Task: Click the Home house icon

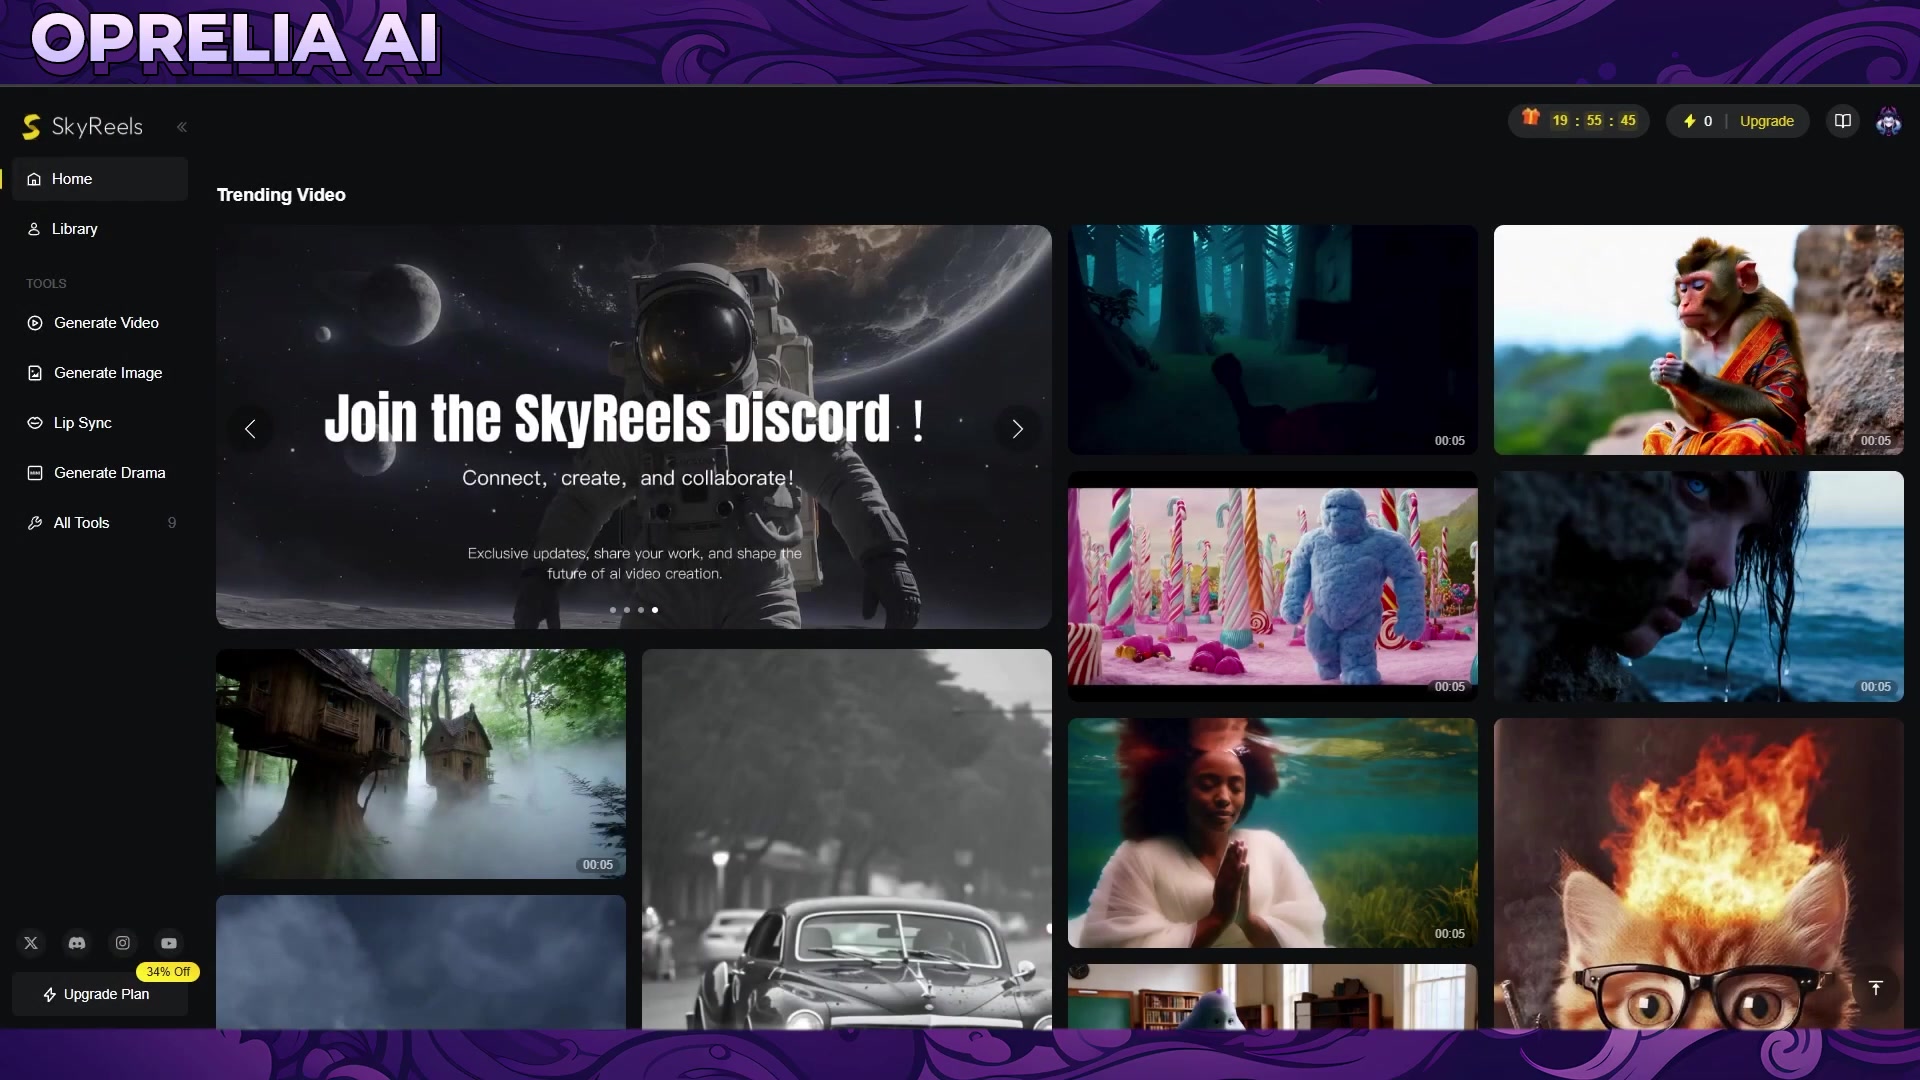Action: [34, 179]
